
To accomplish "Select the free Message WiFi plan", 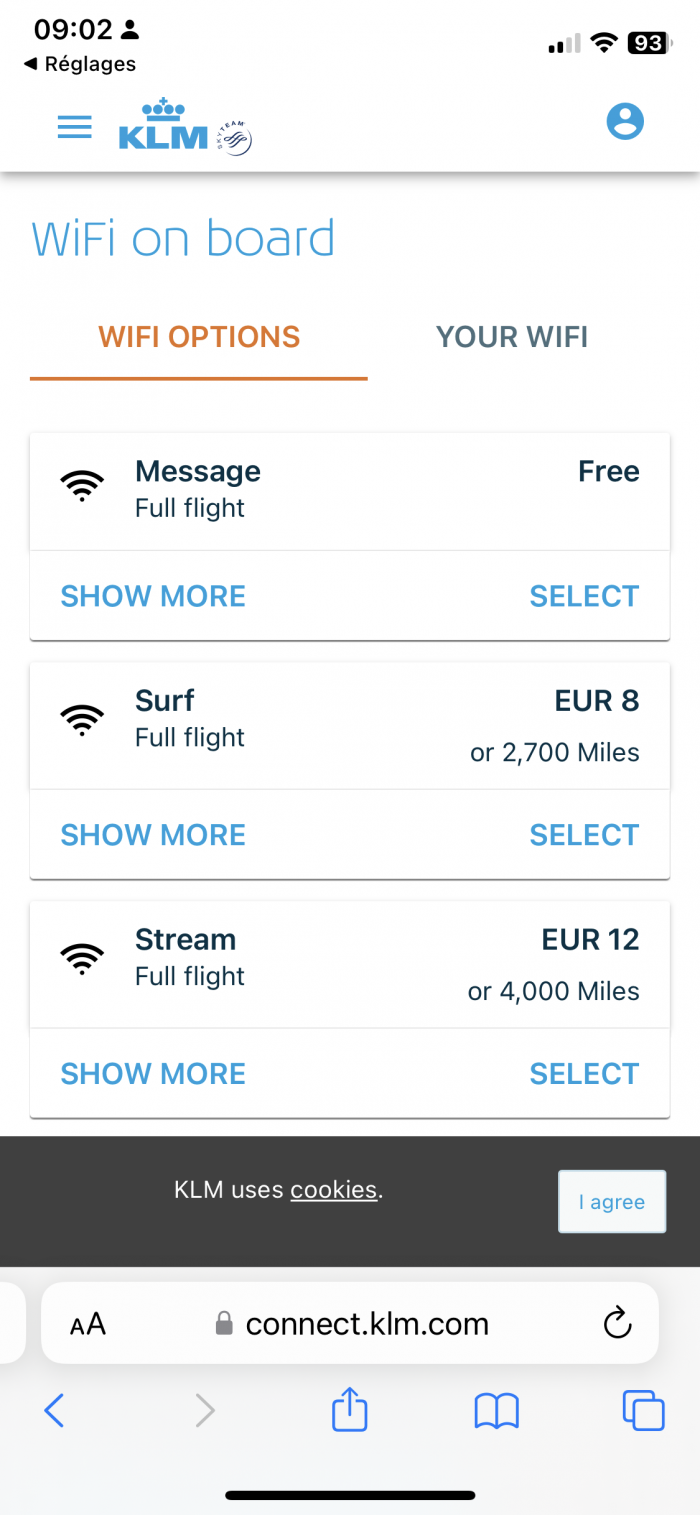I will 584,596.
